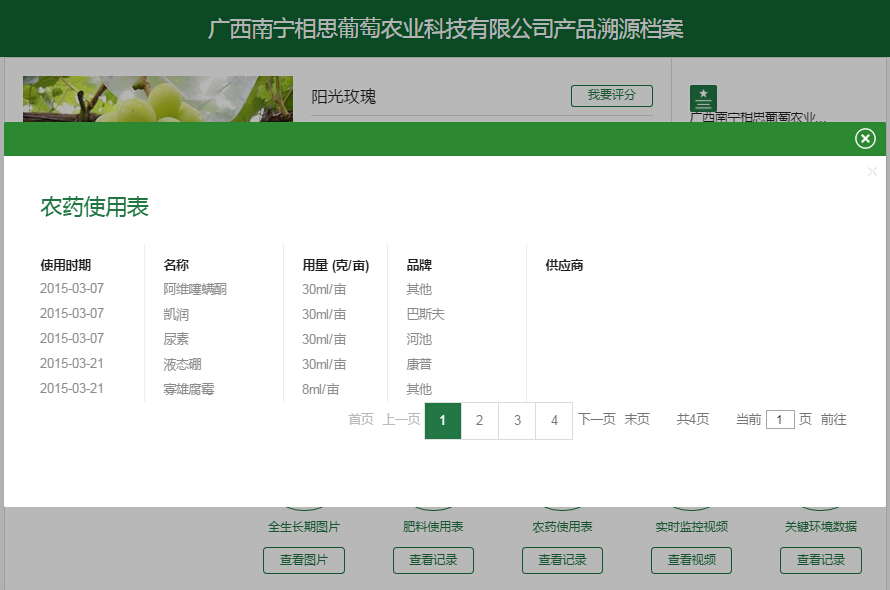Open 查看记录 under 肥料使用表

pos(433,560)
